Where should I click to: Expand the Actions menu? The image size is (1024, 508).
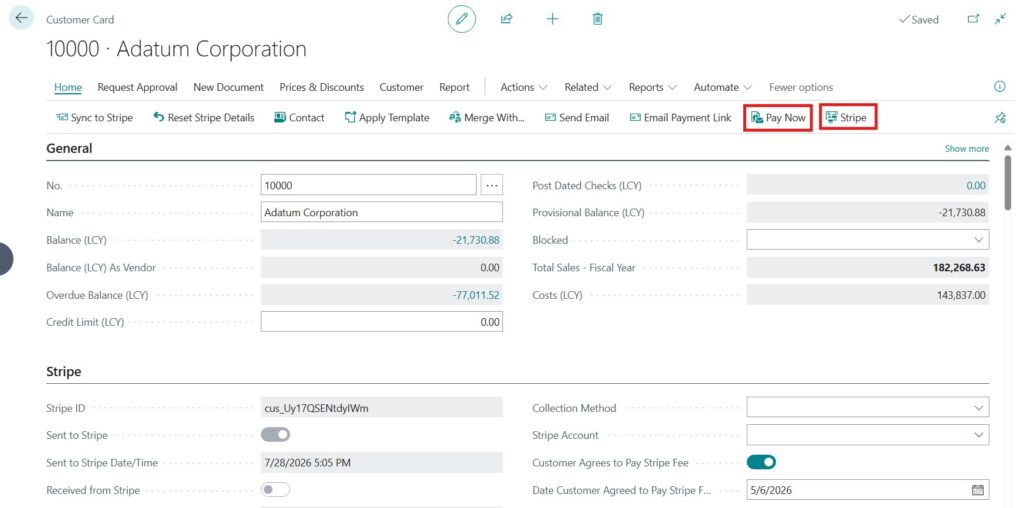[524, 87]
